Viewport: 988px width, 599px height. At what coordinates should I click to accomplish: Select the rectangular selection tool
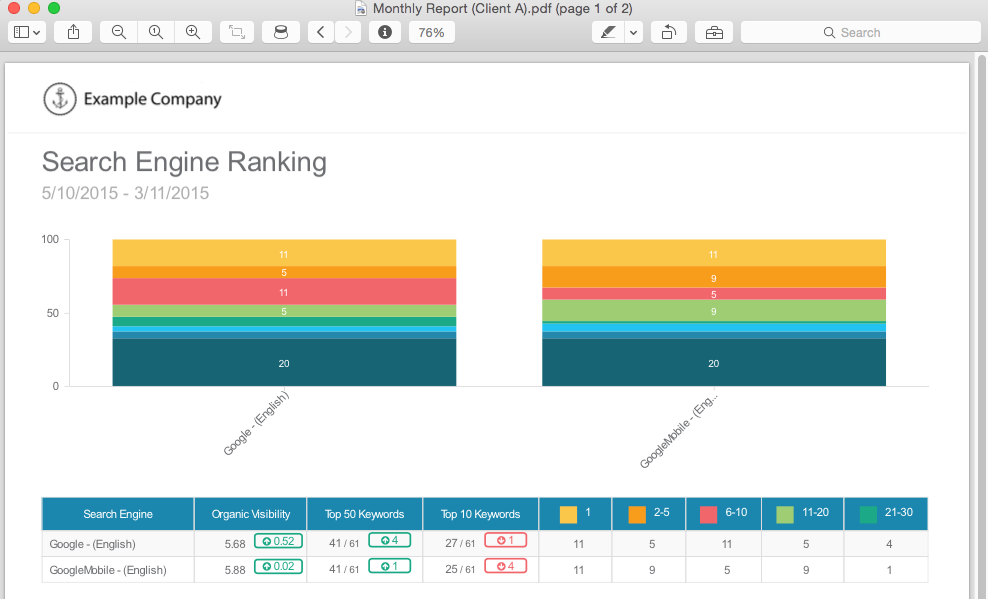click(236, 32)
